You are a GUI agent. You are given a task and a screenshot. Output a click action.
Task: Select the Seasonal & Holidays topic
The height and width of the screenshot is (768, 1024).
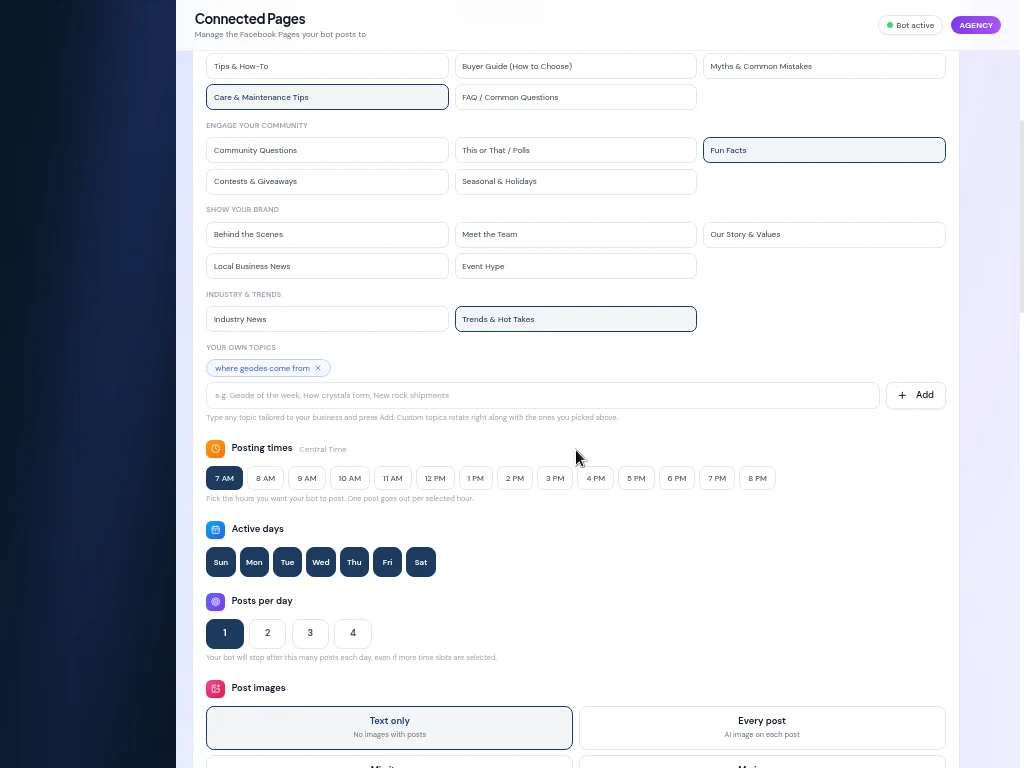575,182
